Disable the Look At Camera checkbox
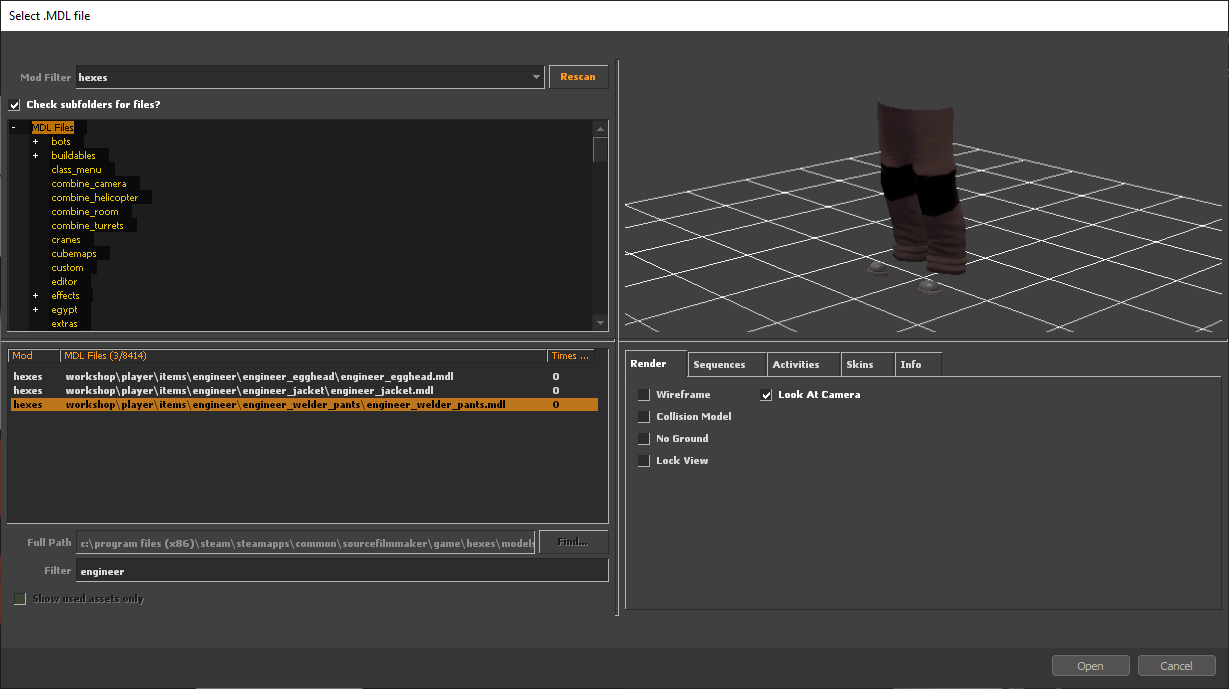The image size is (1229, 689). coord(767,395)
